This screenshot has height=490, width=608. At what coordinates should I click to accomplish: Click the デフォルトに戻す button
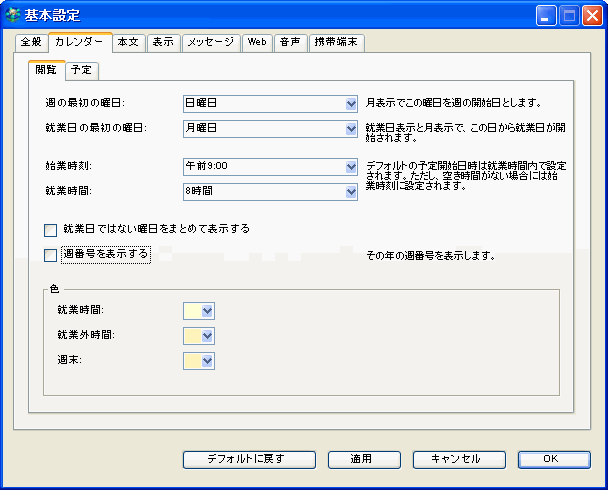pyautogui.click(x=245, y=459)
